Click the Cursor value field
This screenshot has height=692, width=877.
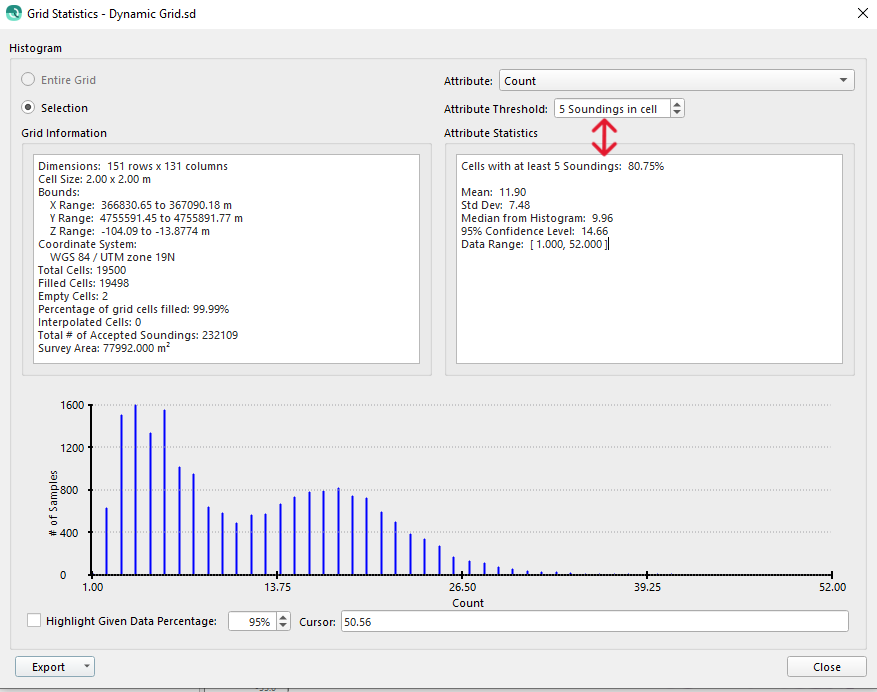point(593,622)
